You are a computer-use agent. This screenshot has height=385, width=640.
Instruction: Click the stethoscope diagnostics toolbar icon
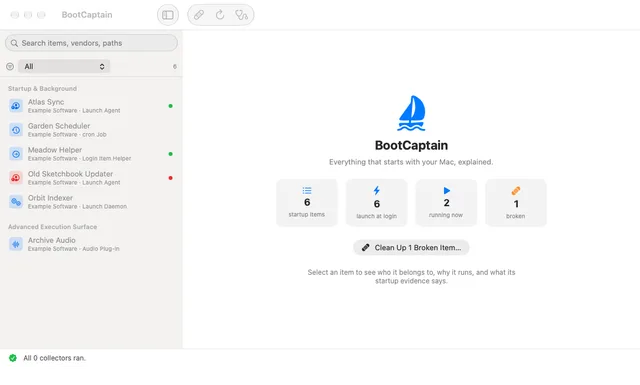(241, 15)
